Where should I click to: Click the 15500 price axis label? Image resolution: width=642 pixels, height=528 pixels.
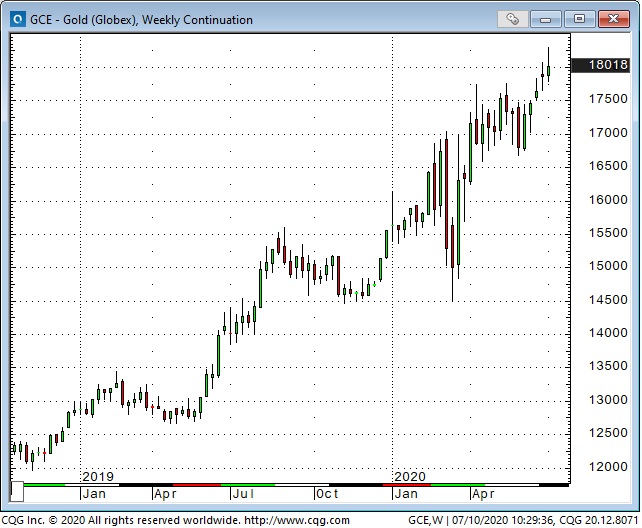[608, 233]
